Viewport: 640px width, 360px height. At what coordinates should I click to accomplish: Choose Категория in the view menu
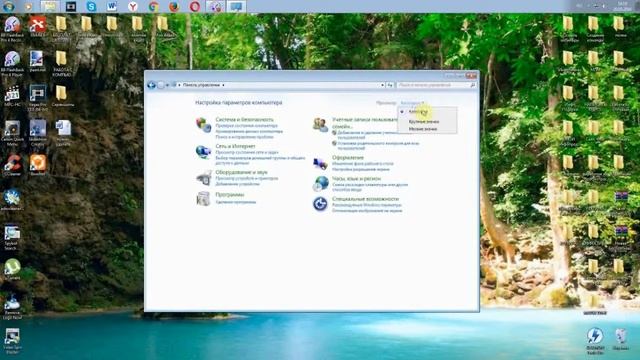coord(427,111)
